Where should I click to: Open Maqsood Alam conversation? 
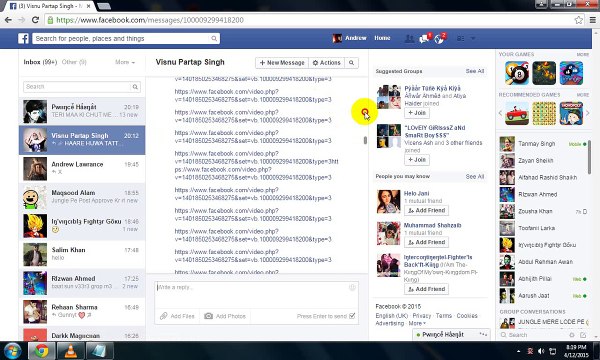coord(82,197)
